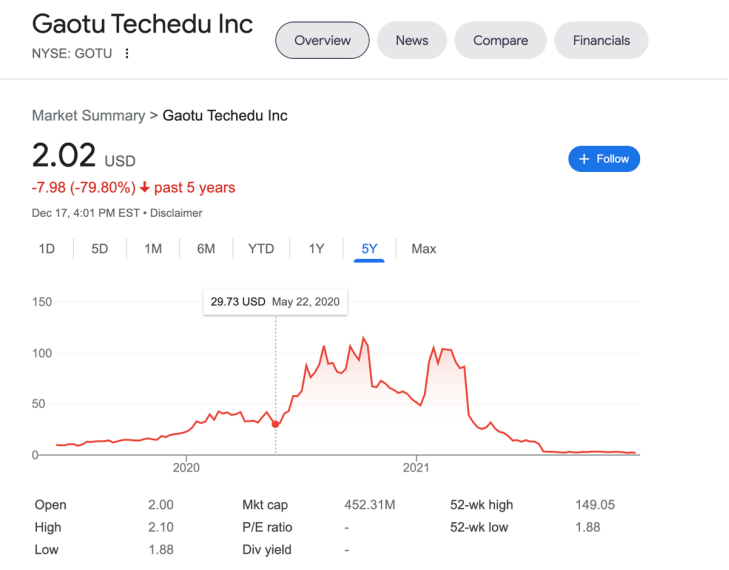Switch chart to Max range

[x=424, y=249]
